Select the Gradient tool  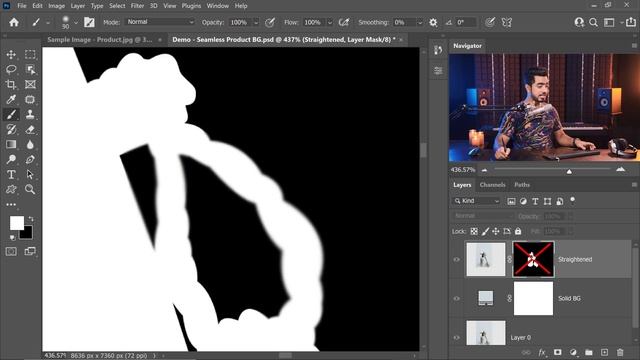pos(11,144)
